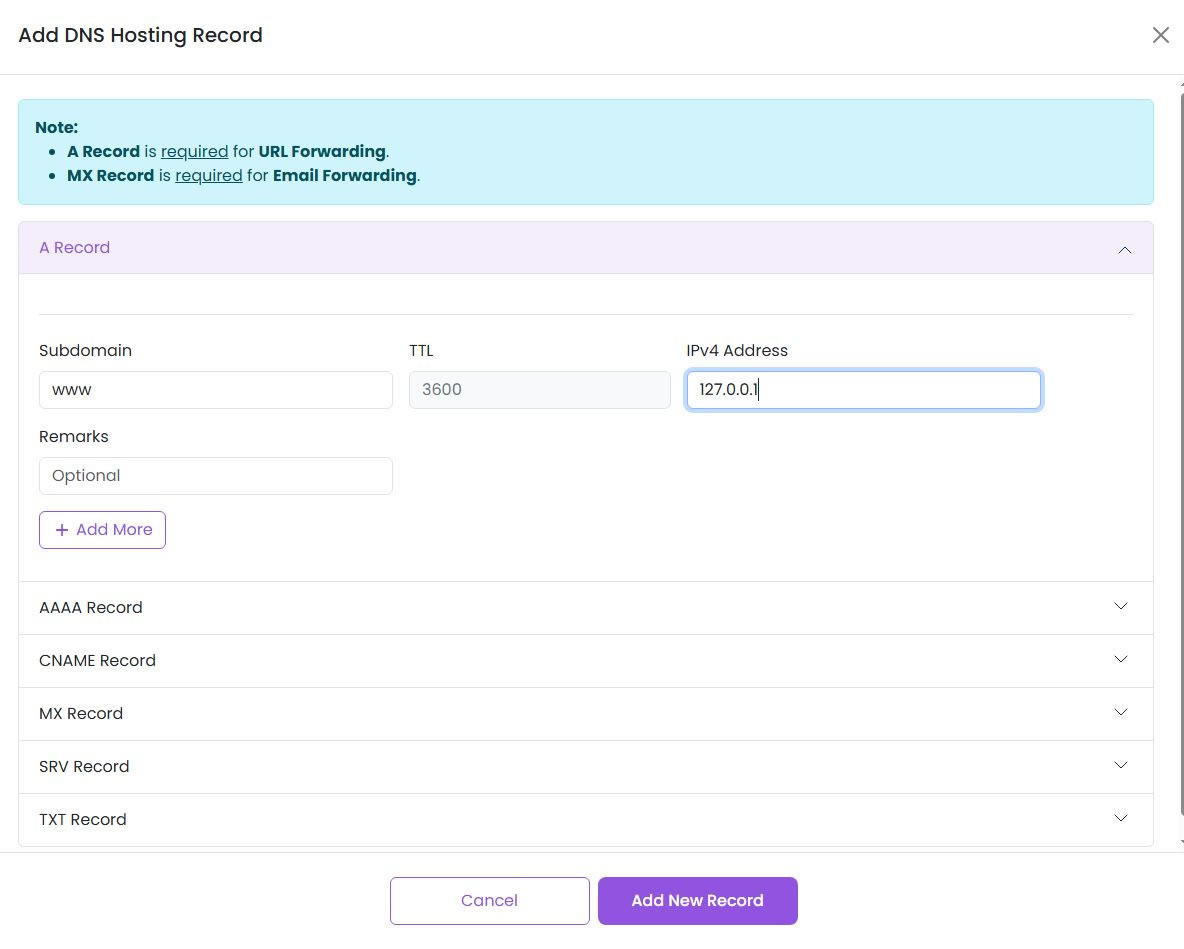Click the down chevron beside TXT Record
The width and height of the screenshot is (1184, 949).
click(x=1121, y=819)
